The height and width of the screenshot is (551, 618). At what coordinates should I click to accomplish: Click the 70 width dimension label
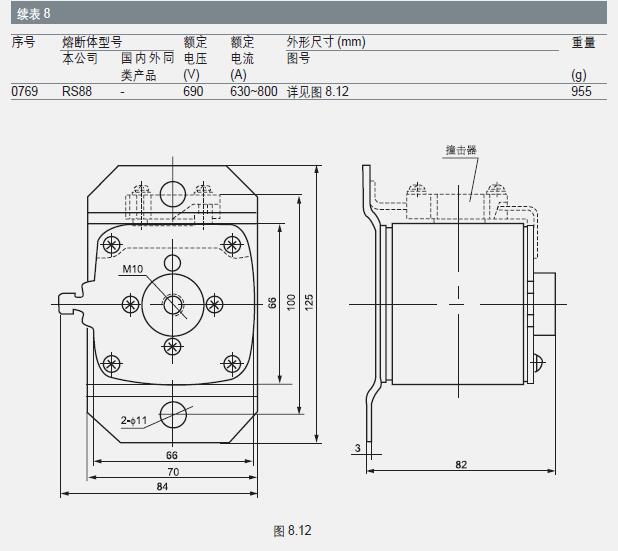pyautogui.click(x=172, y=471)
